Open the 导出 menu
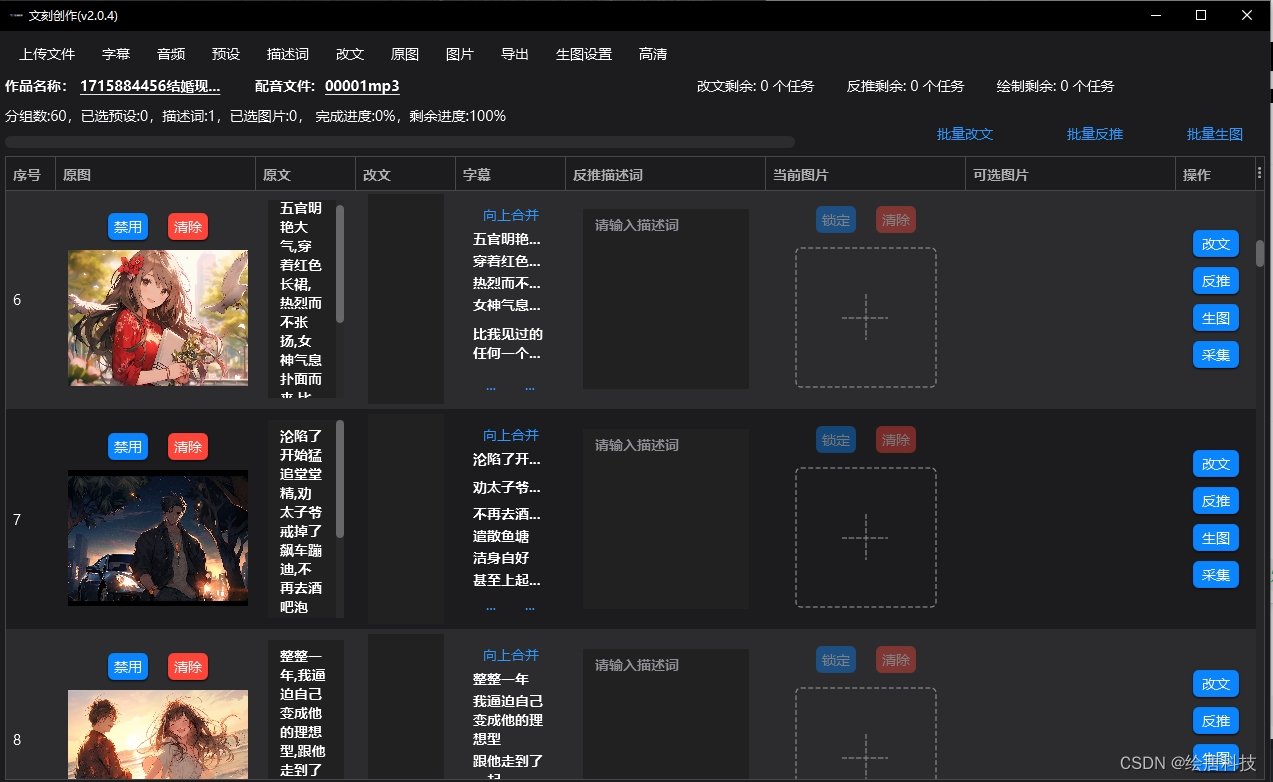Screen dimensions: 1273x782 pyautogui.click(x=515, y=54)
